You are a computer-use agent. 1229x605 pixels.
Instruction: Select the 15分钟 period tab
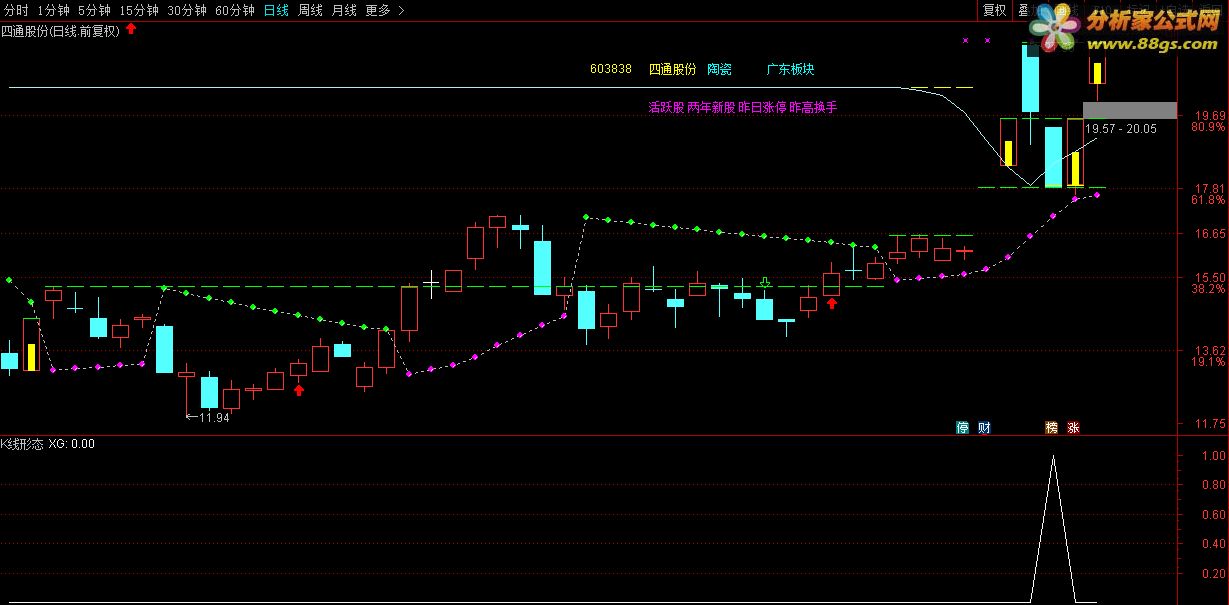coord(139,10)
